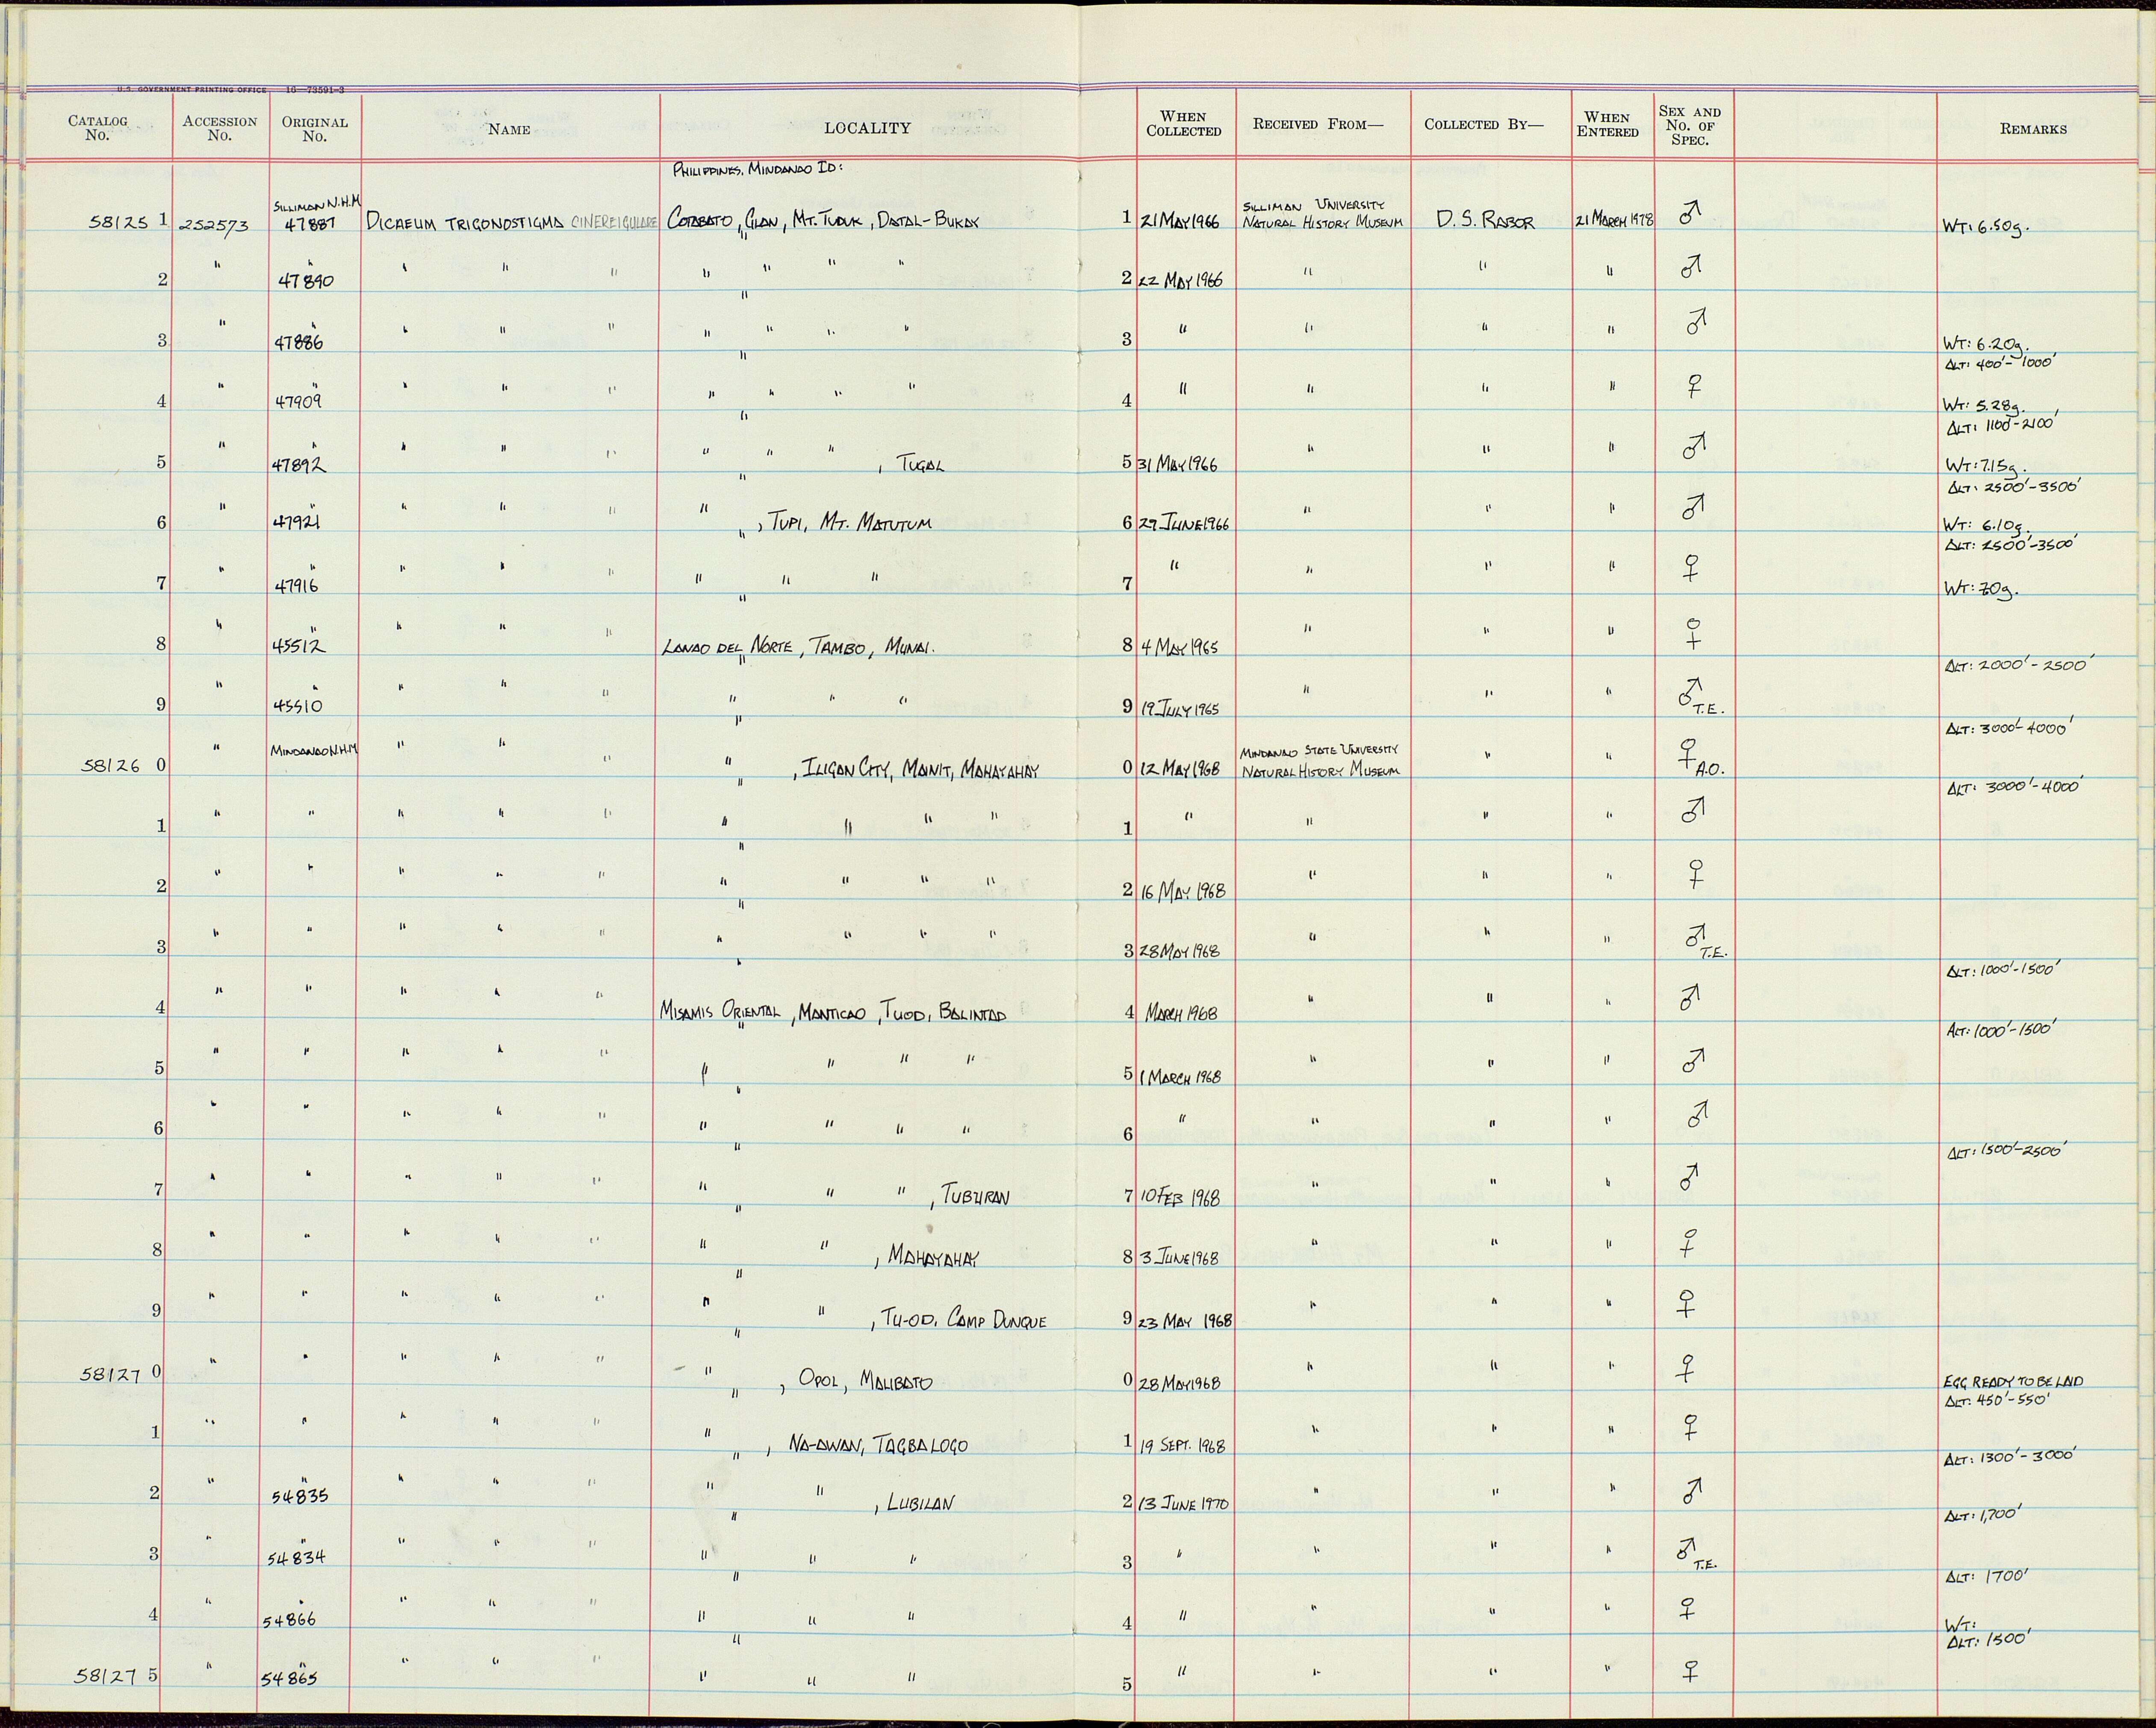This screenshot has width=2156, height=1728.
Task: Click collection date "3 June 1968"
Action: 1179,1258
